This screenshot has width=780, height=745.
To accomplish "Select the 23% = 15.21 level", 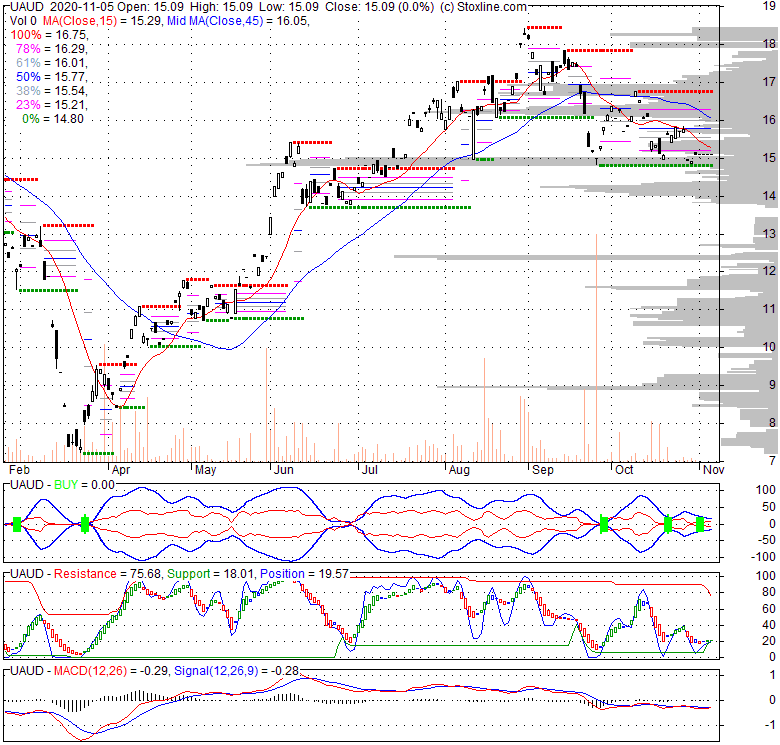I will pos(52,104).
